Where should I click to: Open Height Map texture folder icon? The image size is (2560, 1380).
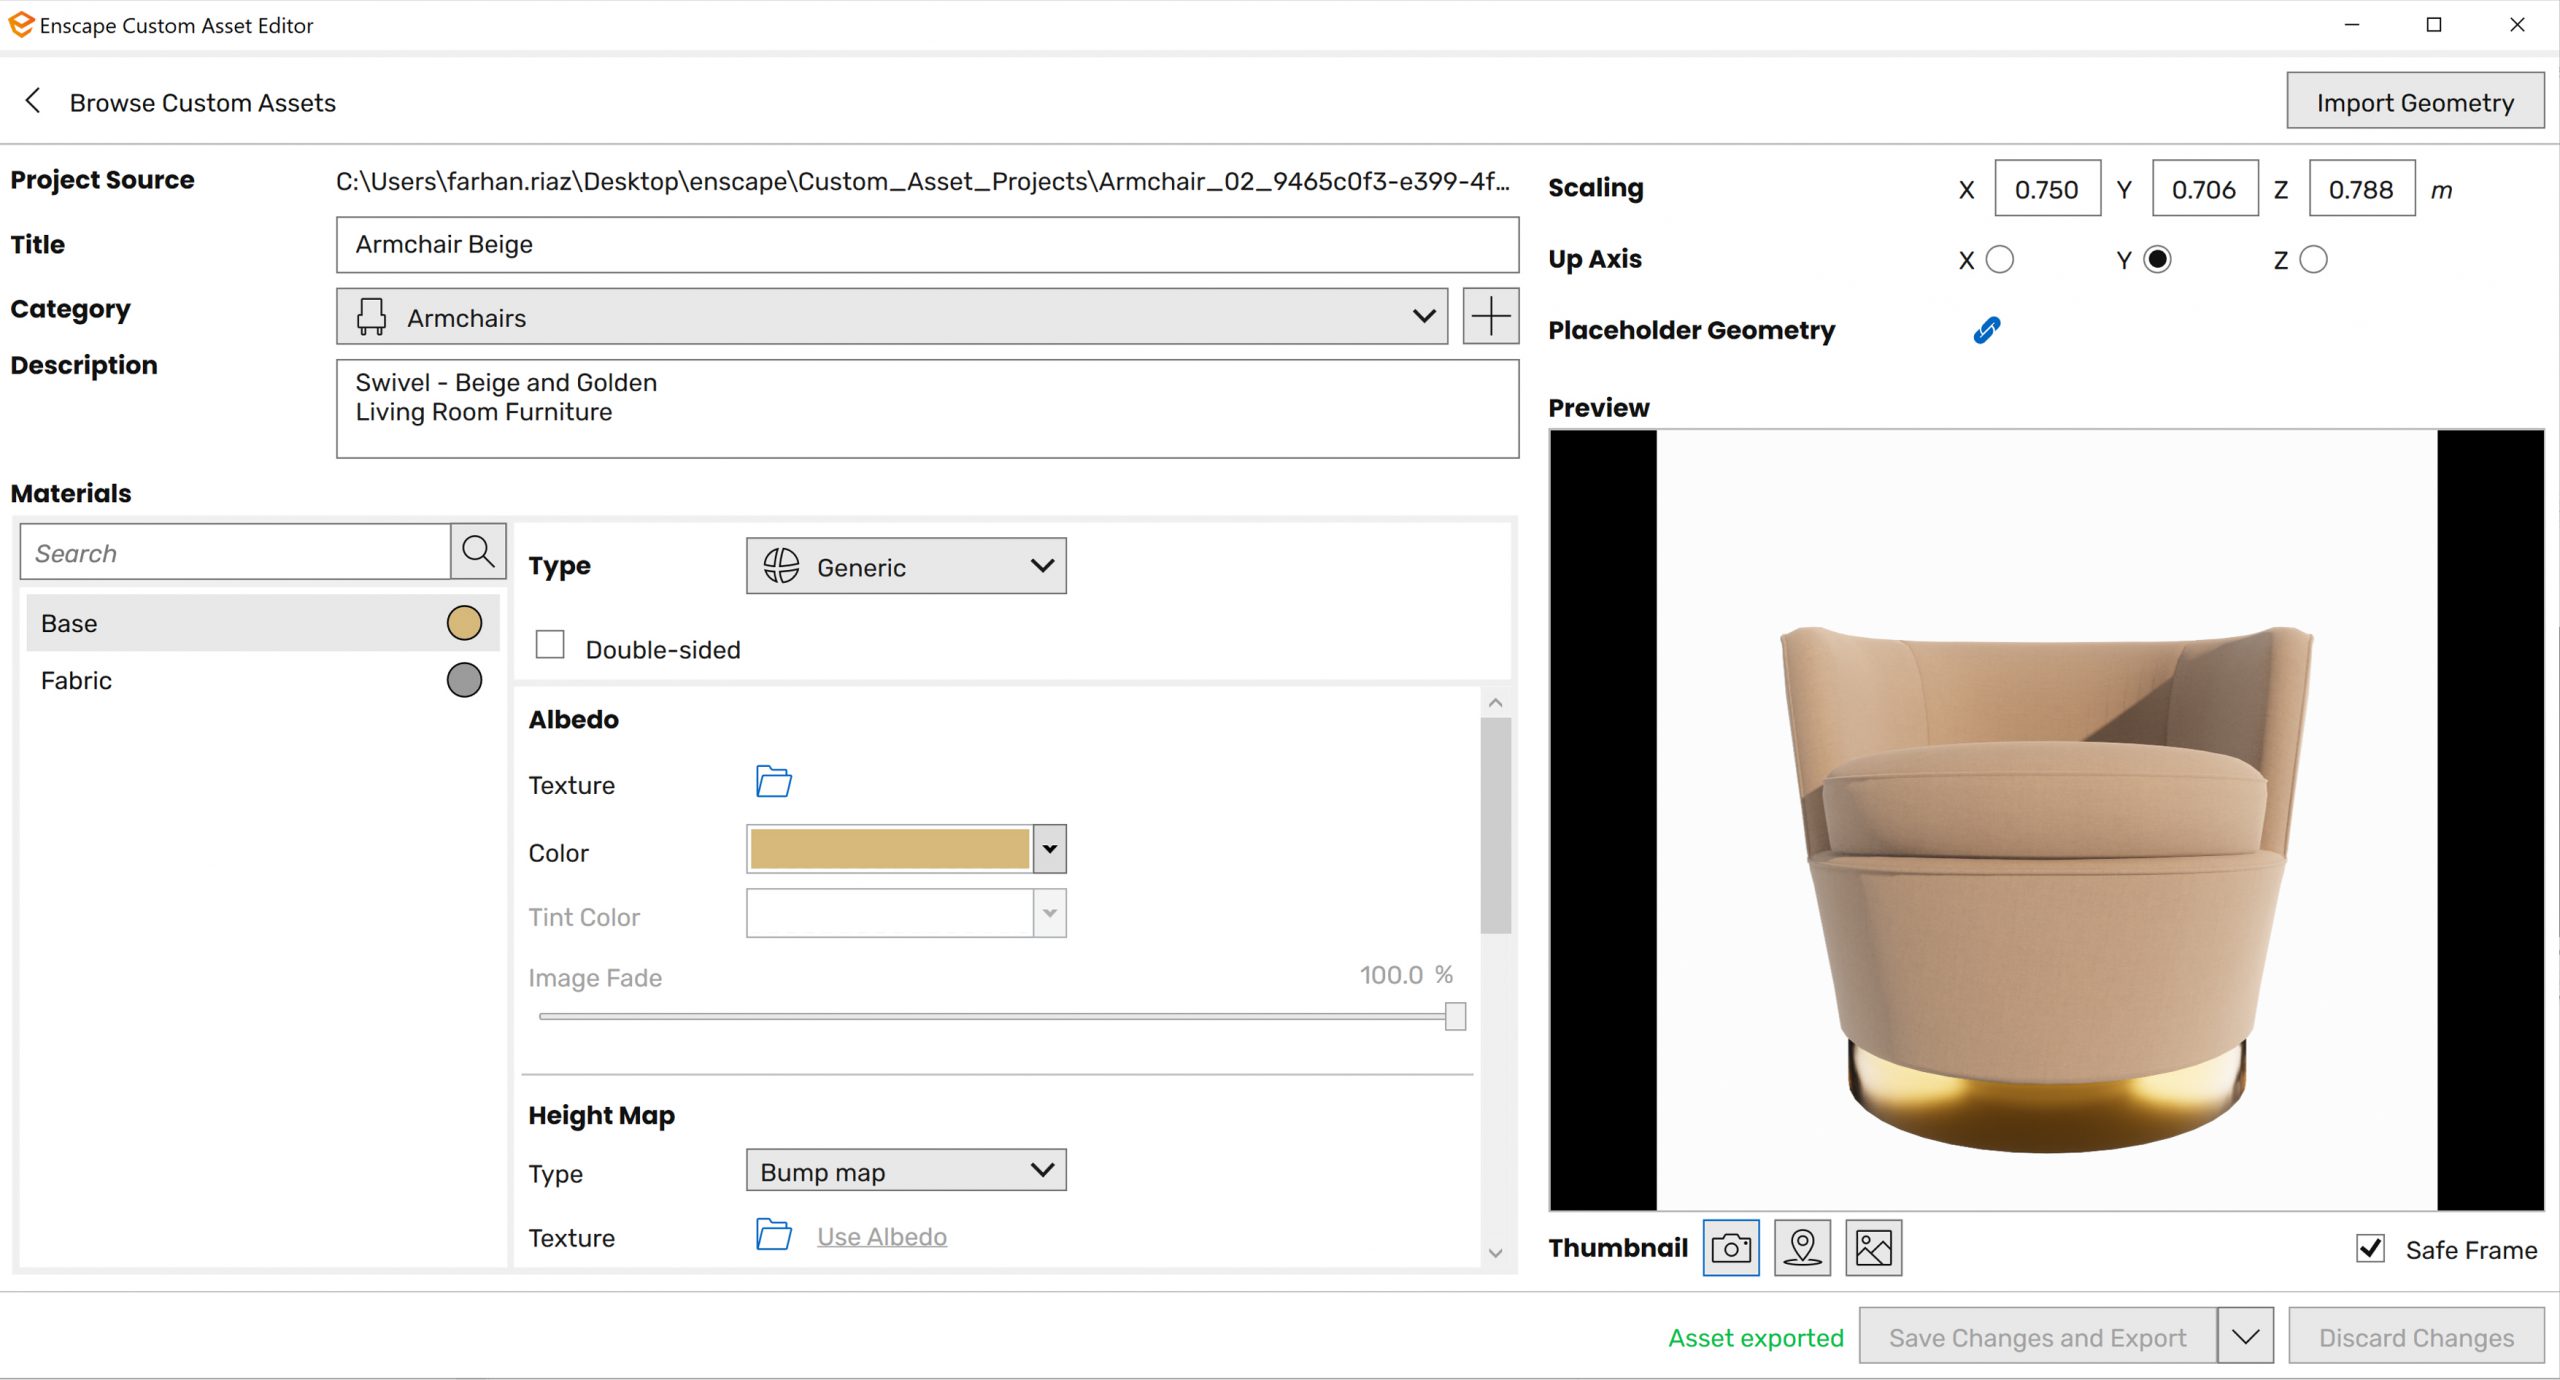[x=773, y=1235]
